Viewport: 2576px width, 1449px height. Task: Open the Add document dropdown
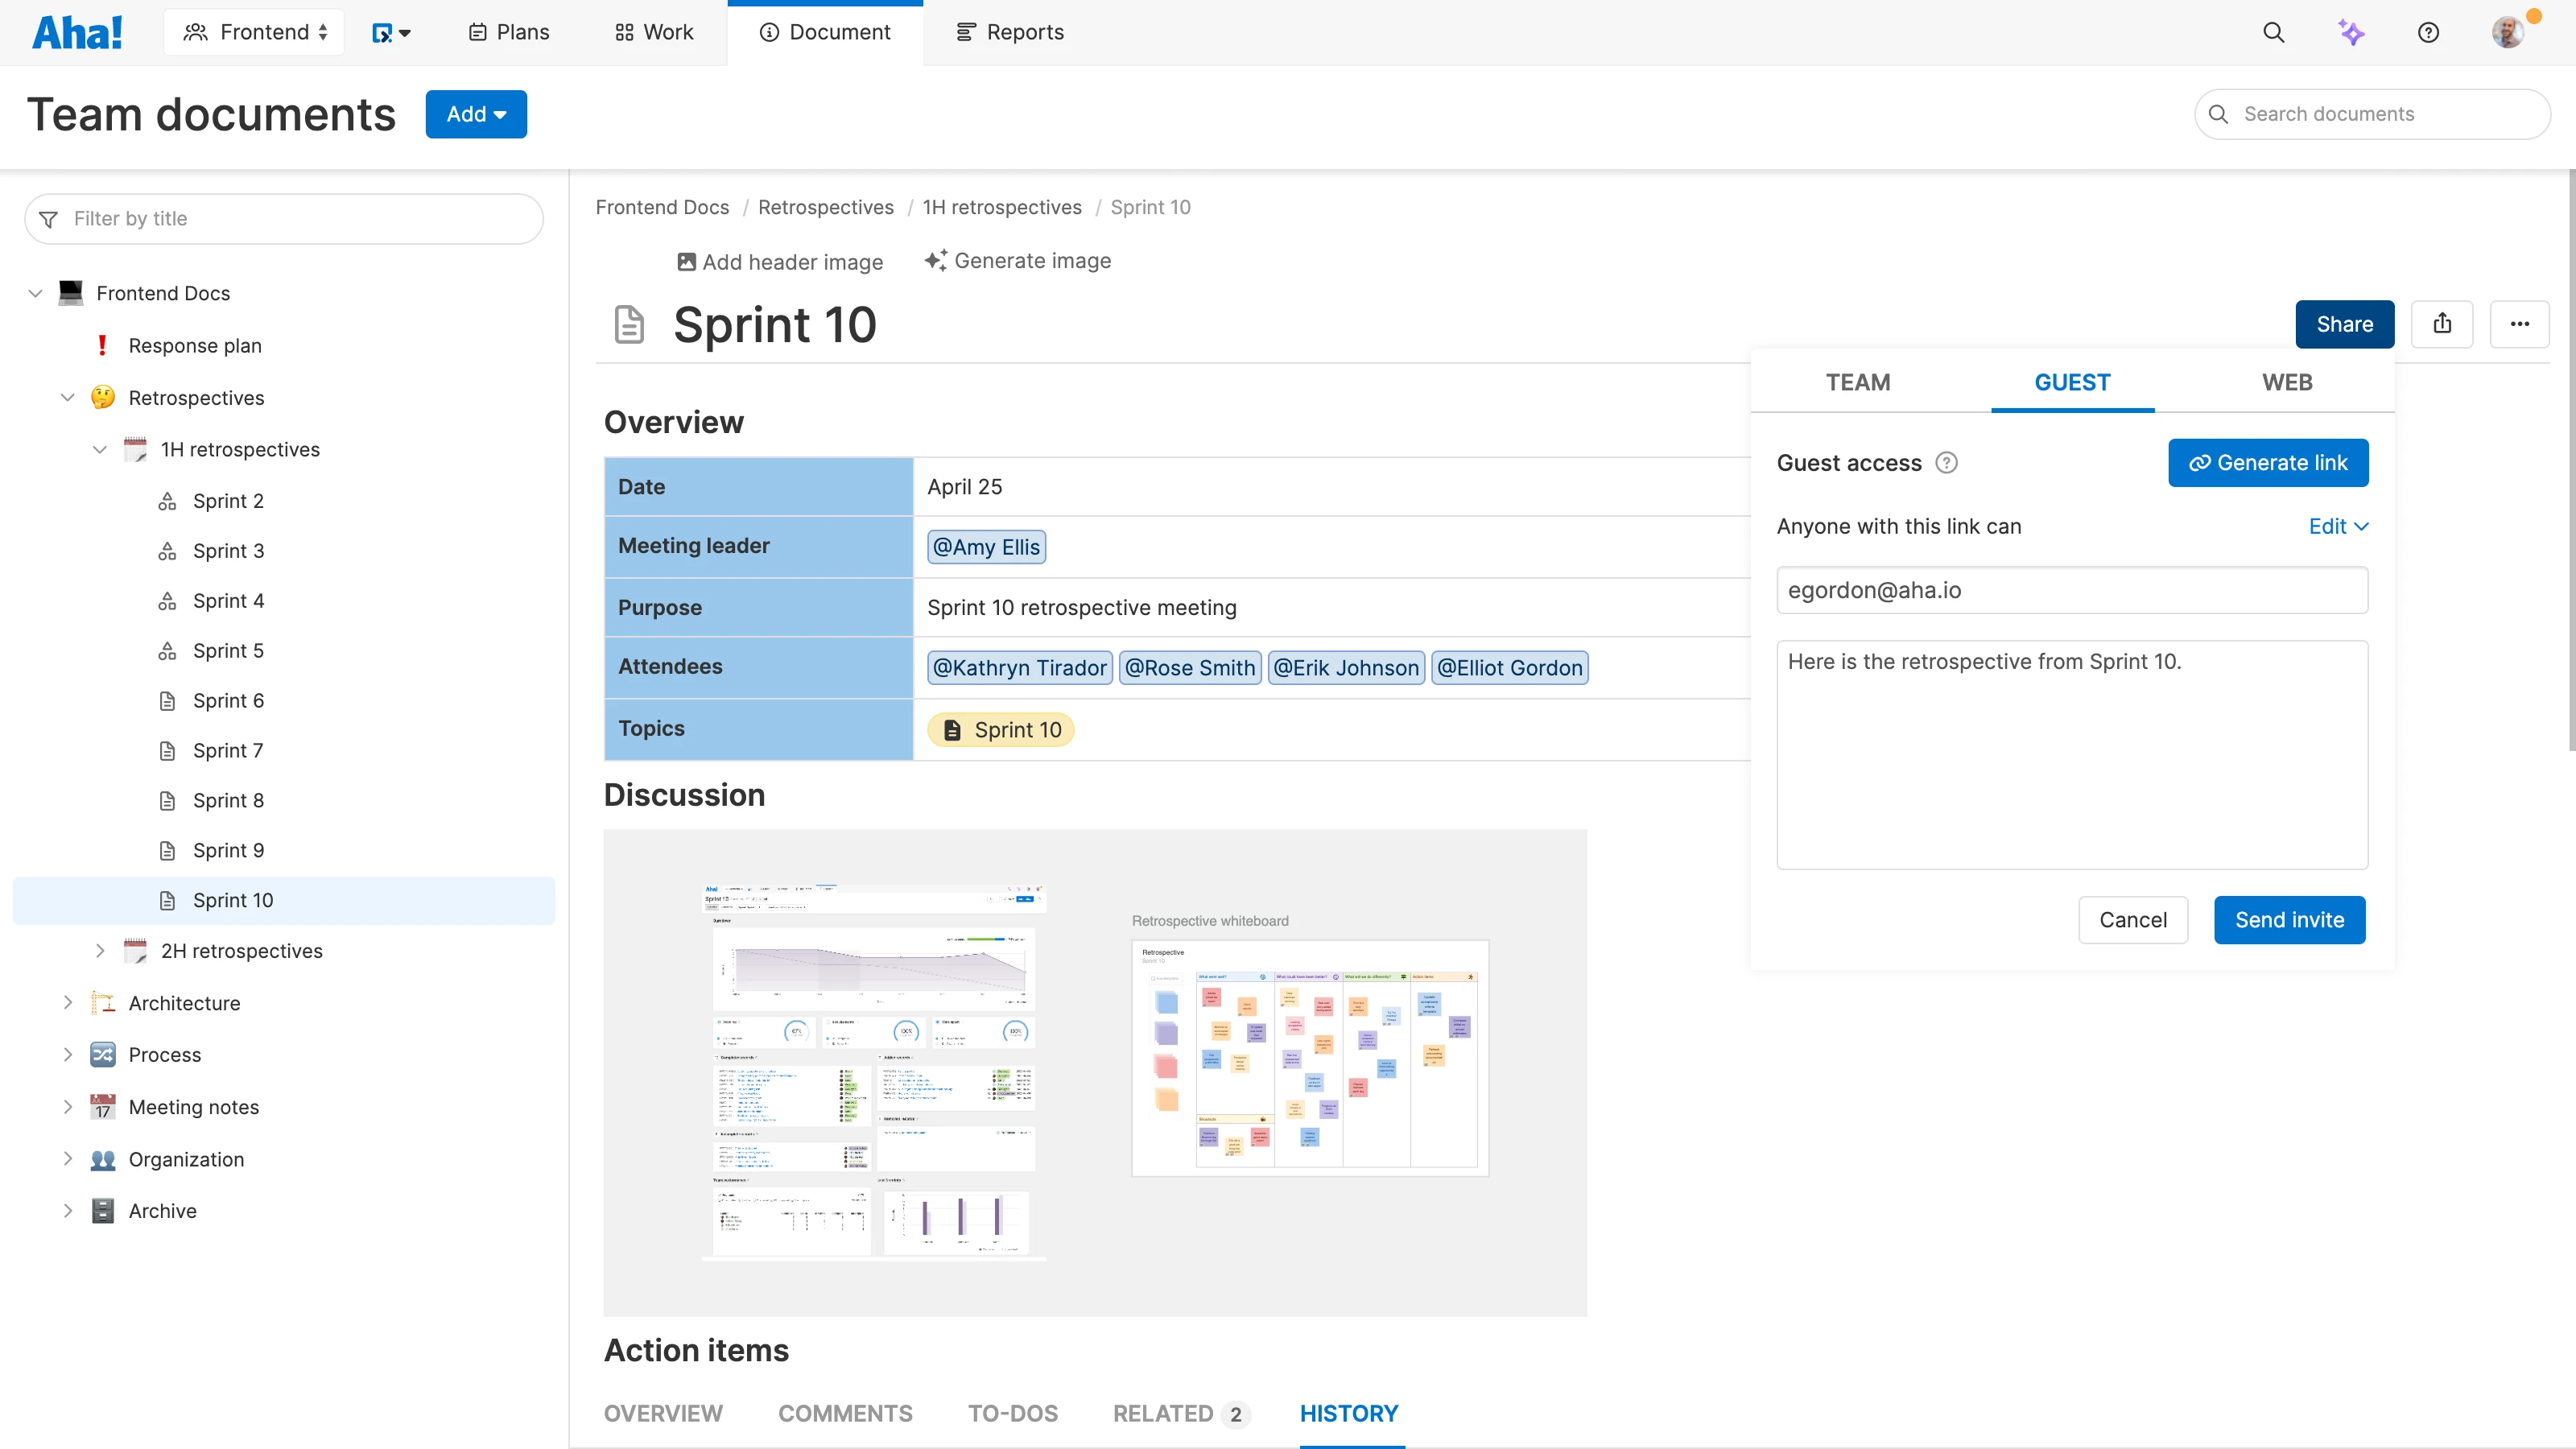pos(476,113)
